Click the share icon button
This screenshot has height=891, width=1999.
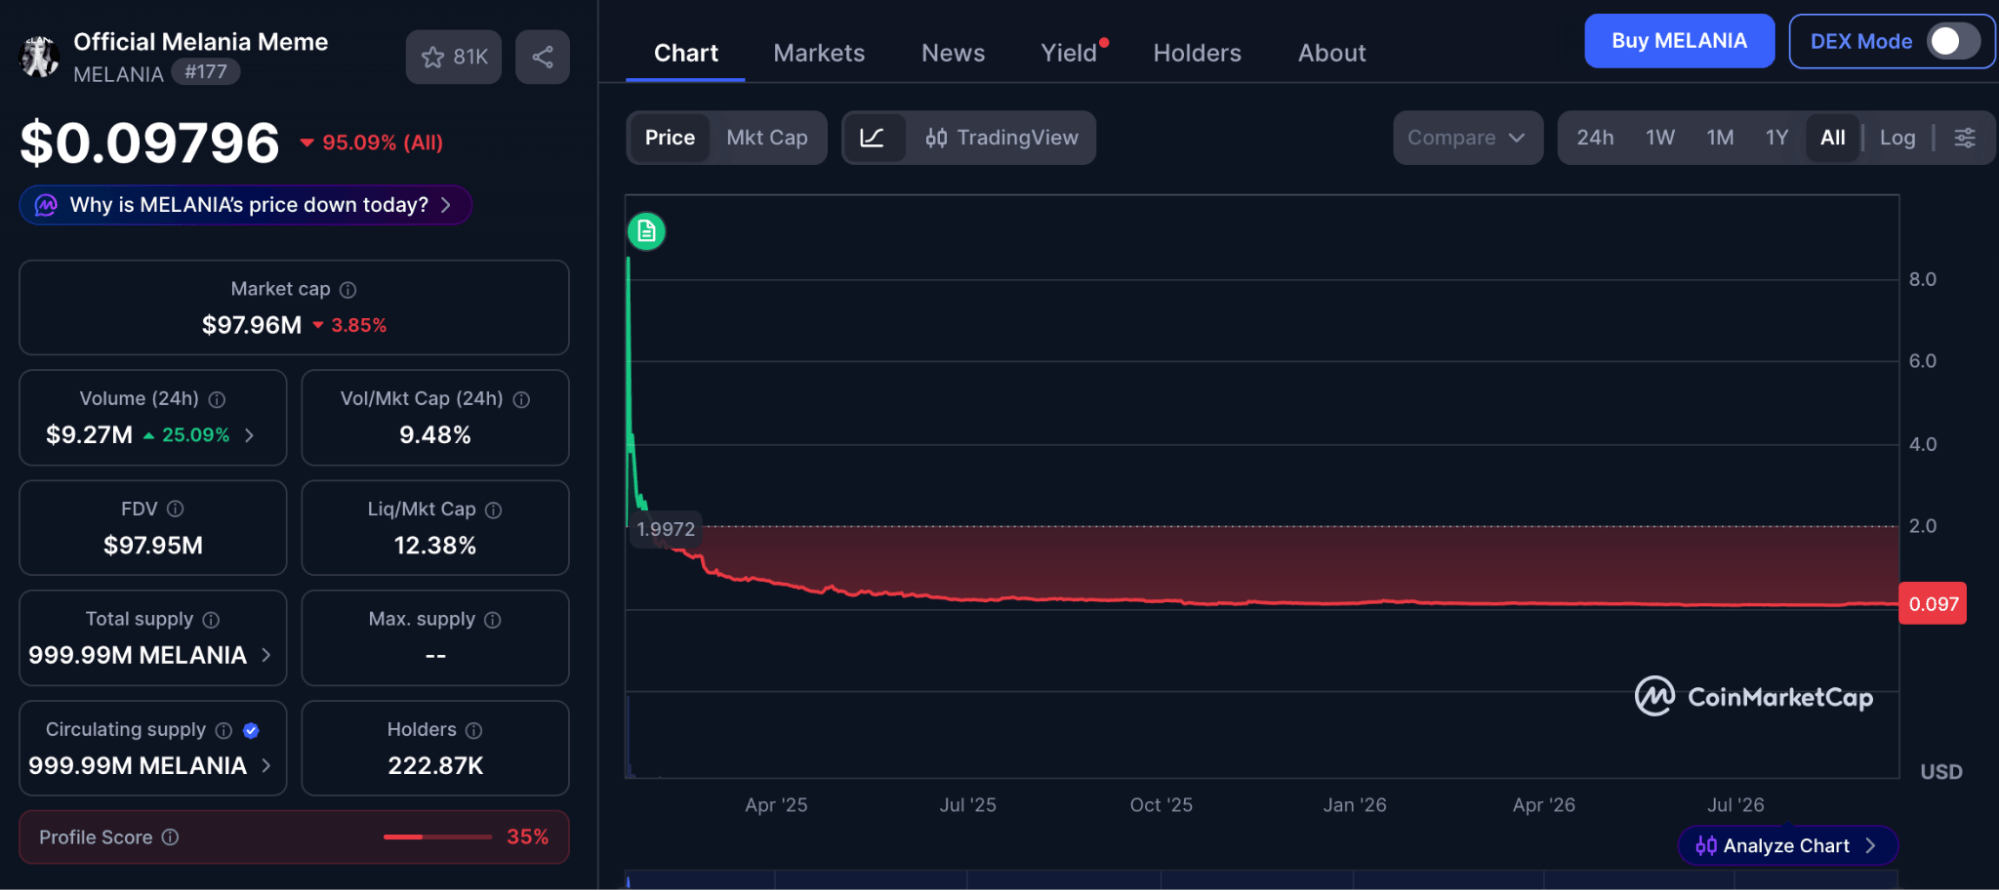tap(542, 57)
